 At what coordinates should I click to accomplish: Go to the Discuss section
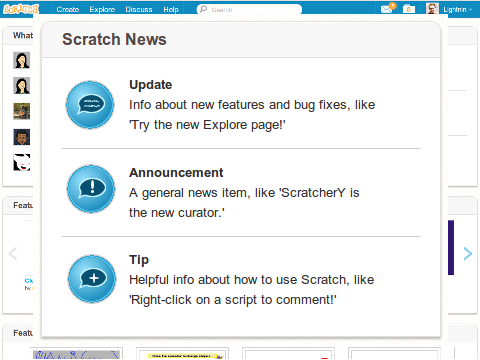(139, 10)
